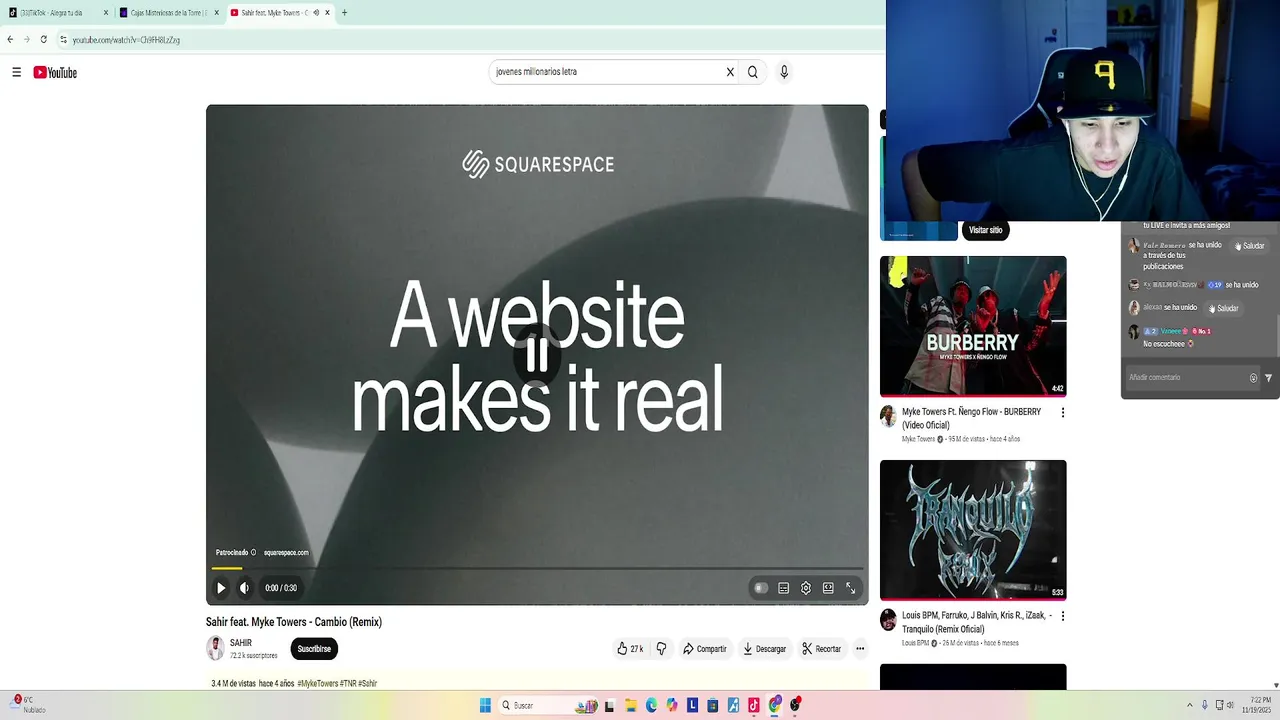Click the Visitar sitio ad button

click(985, 230)
